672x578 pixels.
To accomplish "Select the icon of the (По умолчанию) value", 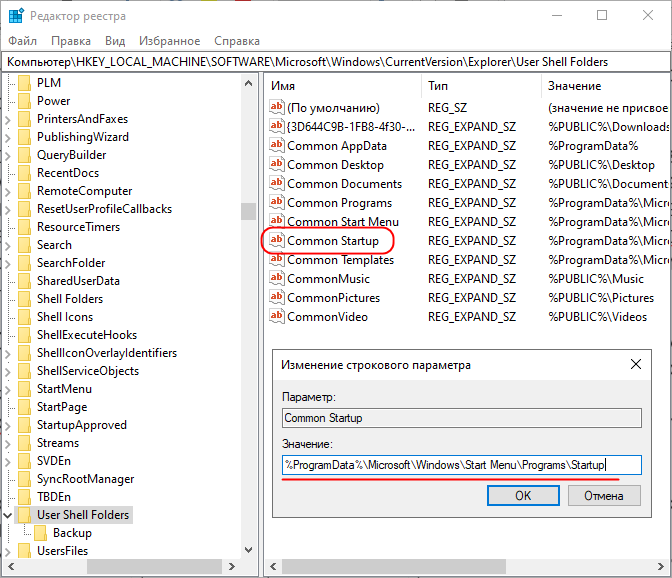I will click(276, 107).
